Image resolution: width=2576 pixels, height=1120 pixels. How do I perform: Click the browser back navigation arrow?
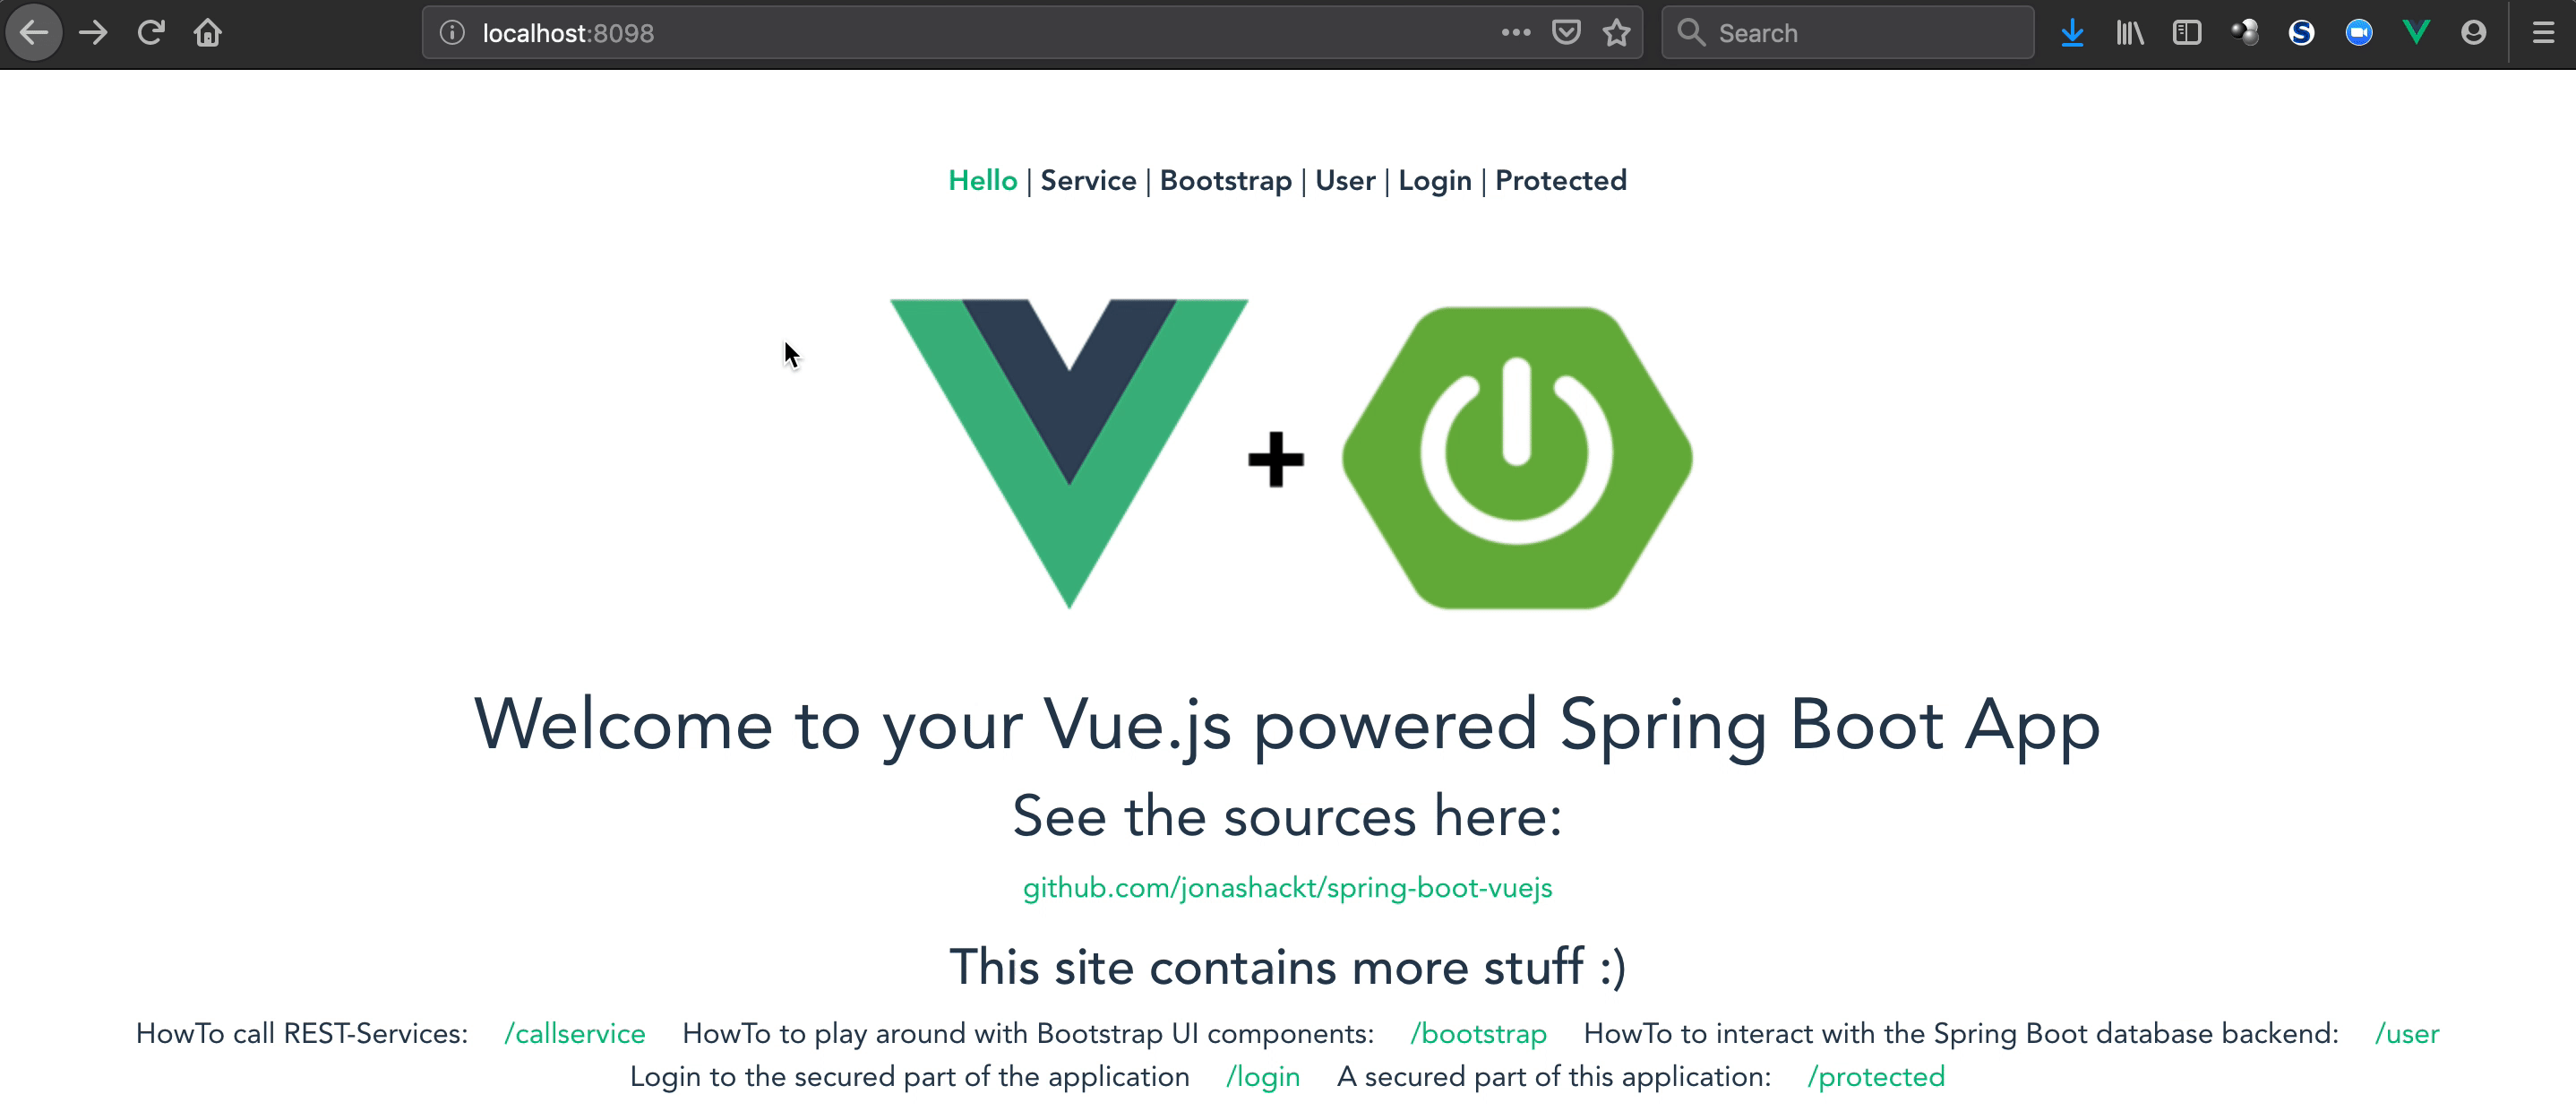(x=36, y=31)
